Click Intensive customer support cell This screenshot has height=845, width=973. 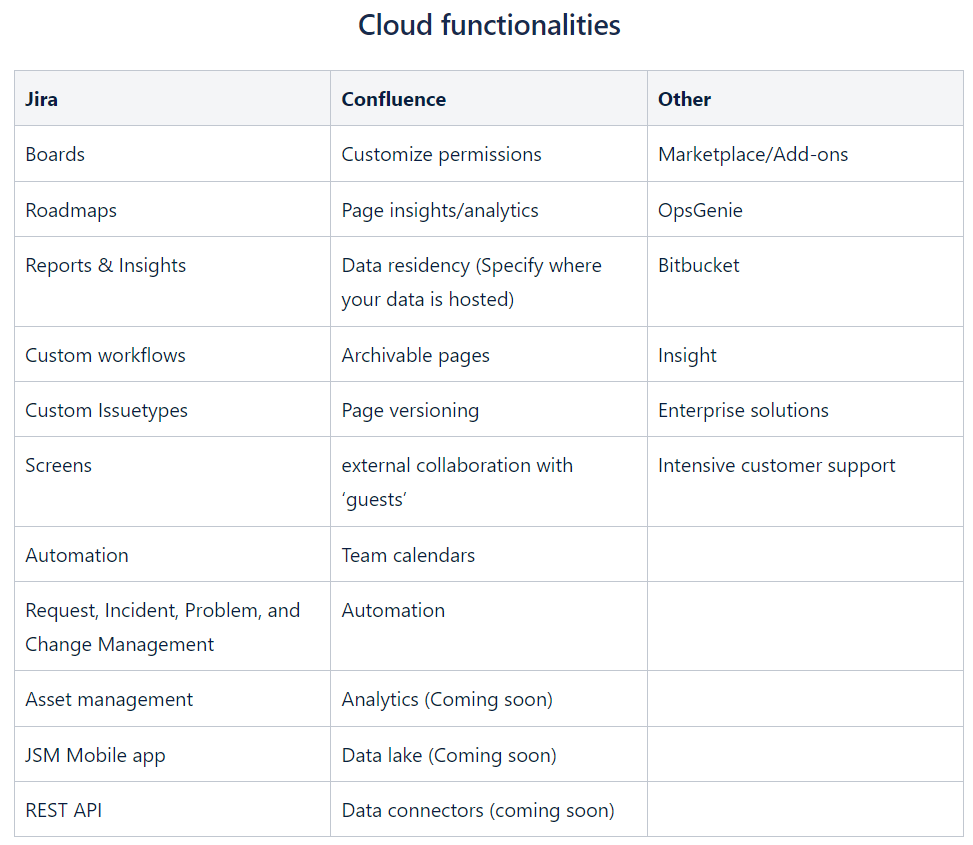pyautogui.click(x=805, y=481)
